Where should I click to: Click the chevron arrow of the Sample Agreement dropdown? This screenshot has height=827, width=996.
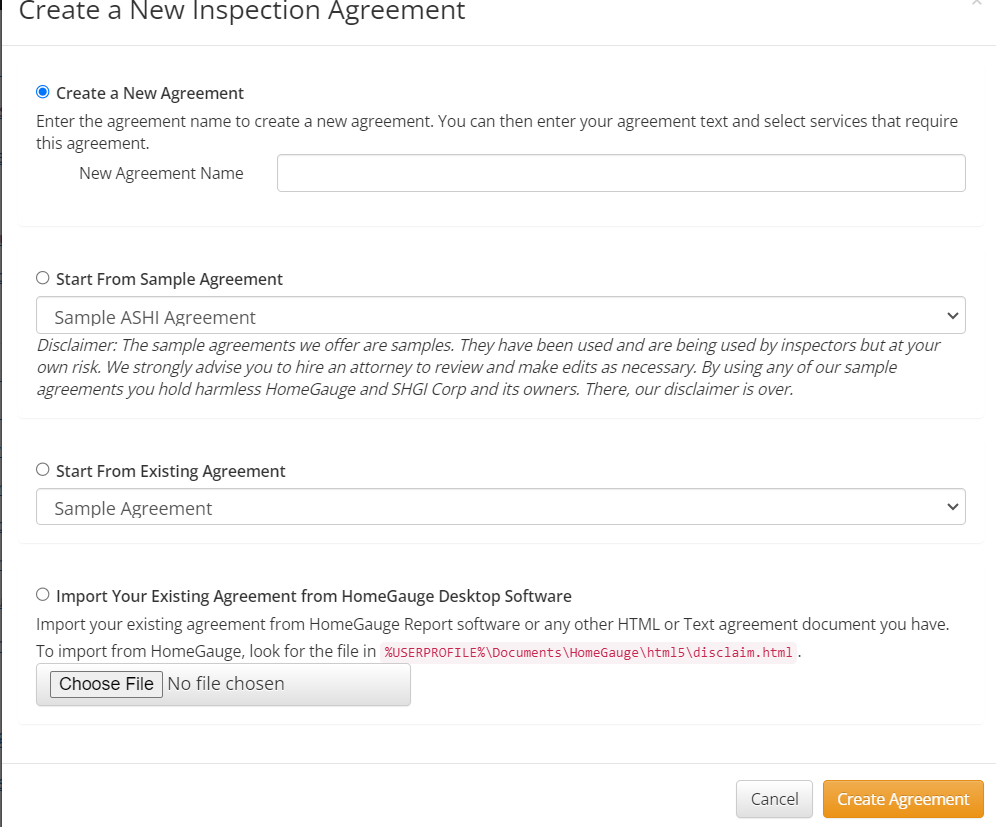coord(951,507)
